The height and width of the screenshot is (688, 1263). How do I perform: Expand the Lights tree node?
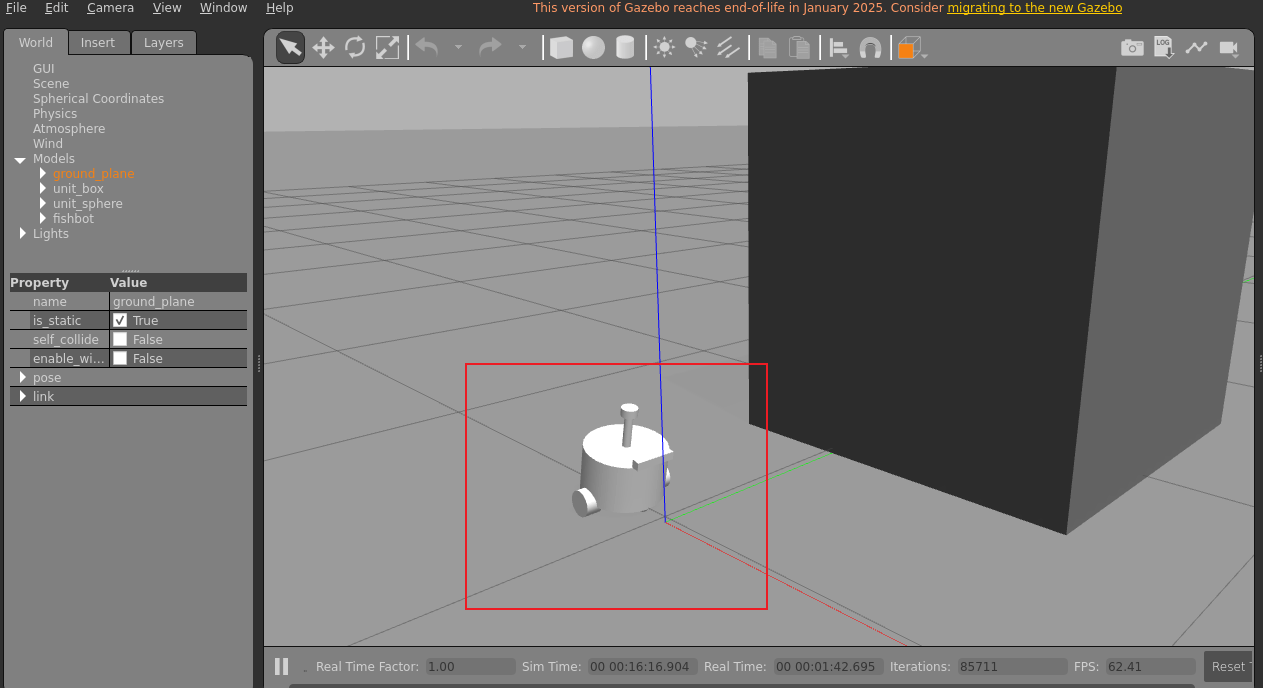coord(23,233)
